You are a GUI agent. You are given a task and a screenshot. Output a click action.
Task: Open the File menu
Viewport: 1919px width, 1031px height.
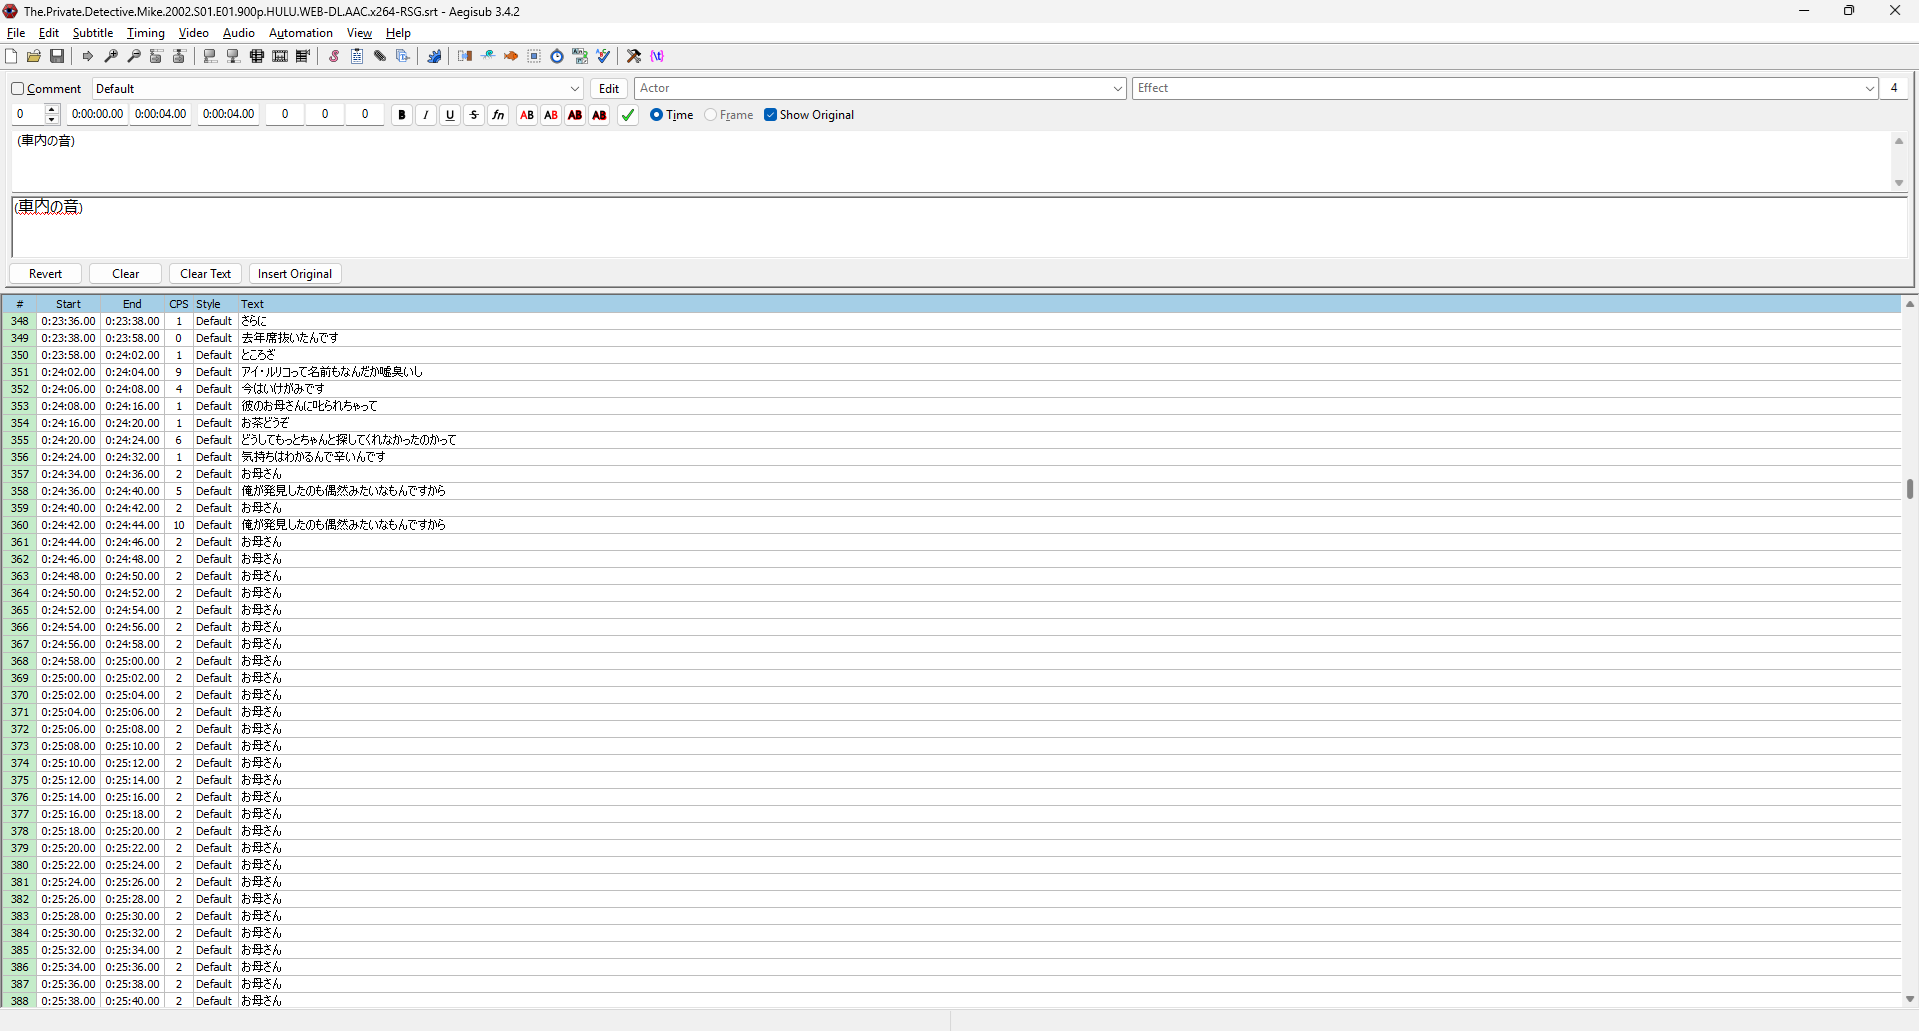coord(16,33)
